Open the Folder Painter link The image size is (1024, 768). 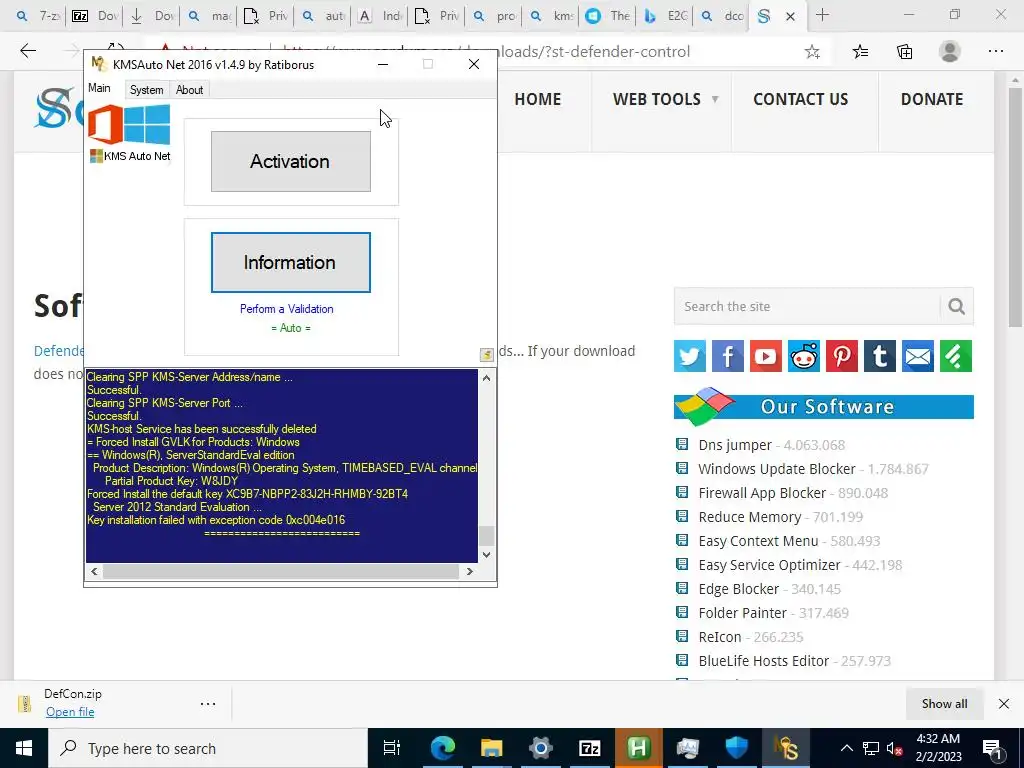pyautogui.click(x=743, y=613)
